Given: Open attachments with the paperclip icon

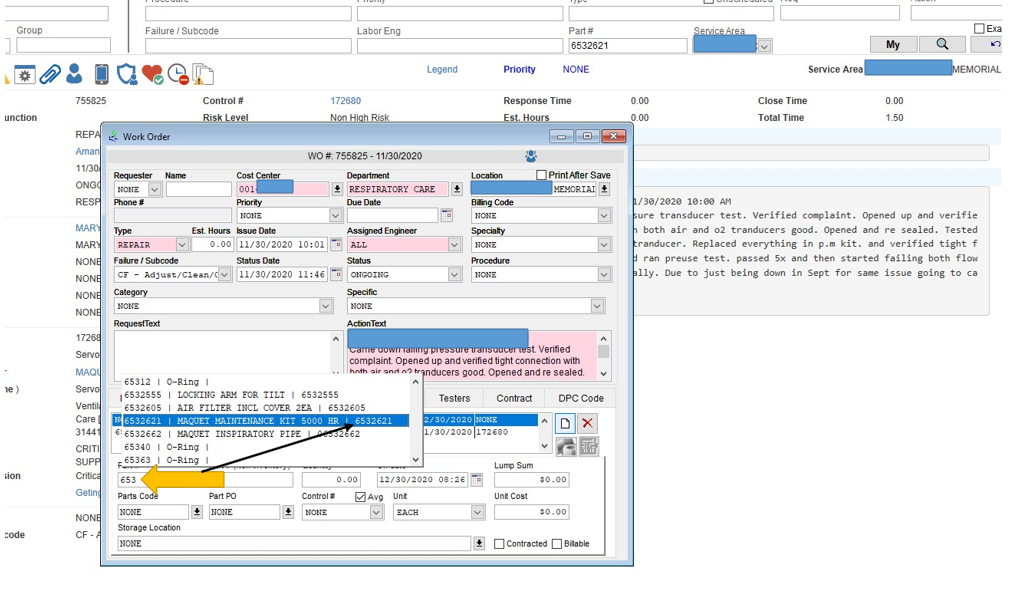Looking at the screenshot, I should coord(50,75).
